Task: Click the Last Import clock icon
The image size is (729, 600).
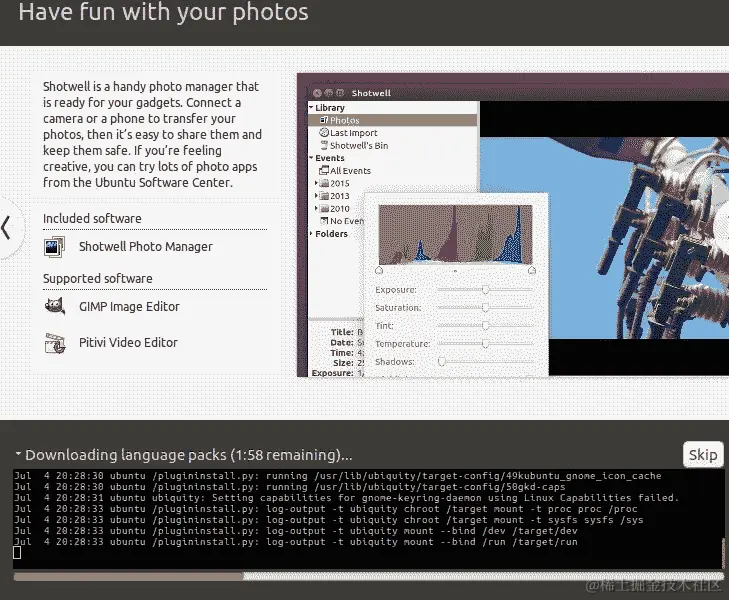Action: 324,132
